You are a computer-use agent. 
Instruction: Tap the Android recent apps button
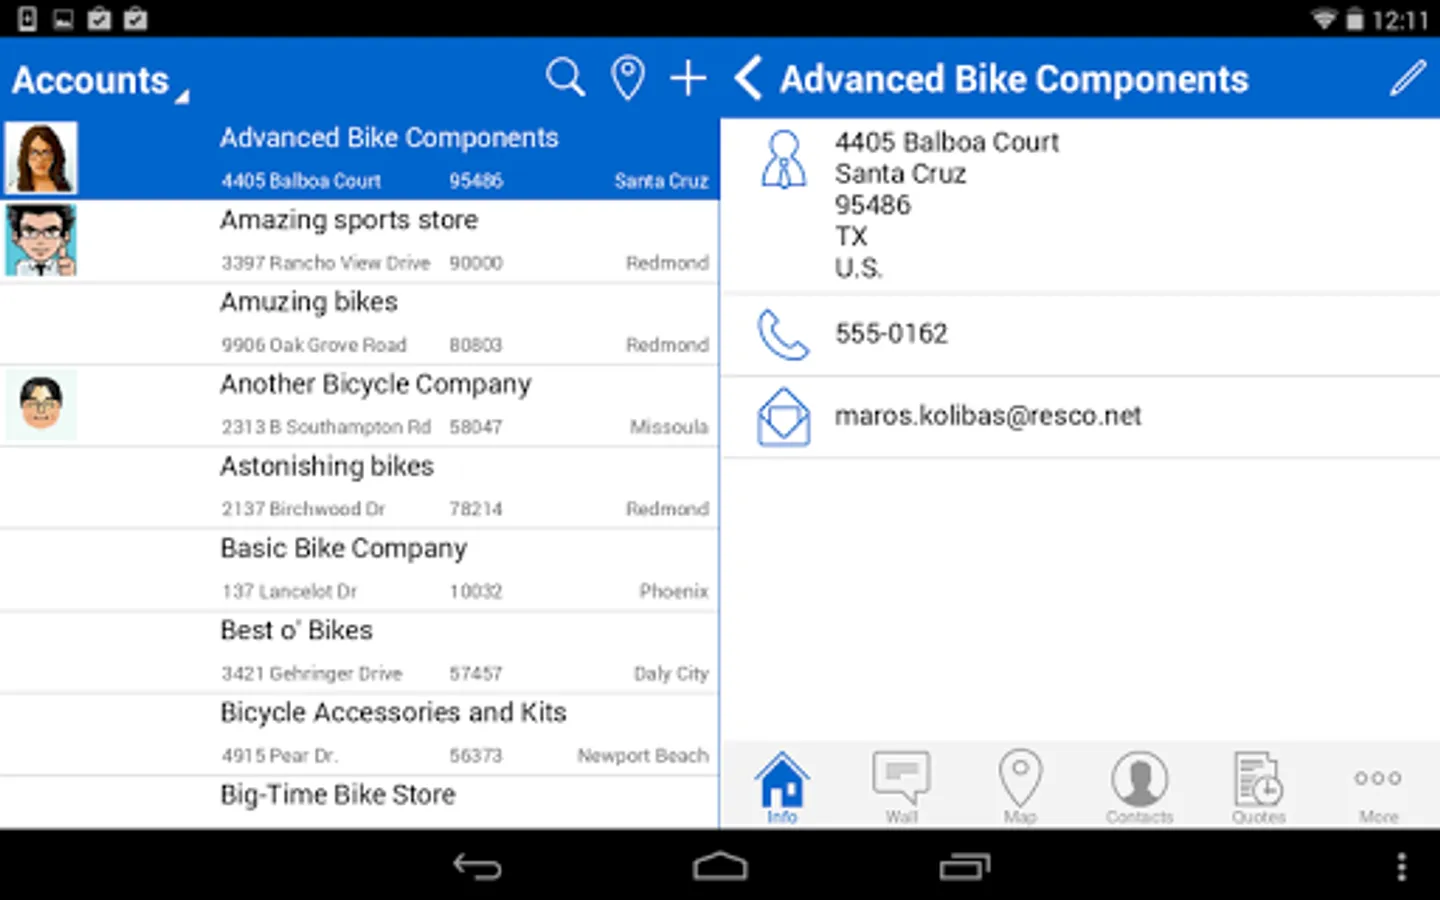click(964, 866)
